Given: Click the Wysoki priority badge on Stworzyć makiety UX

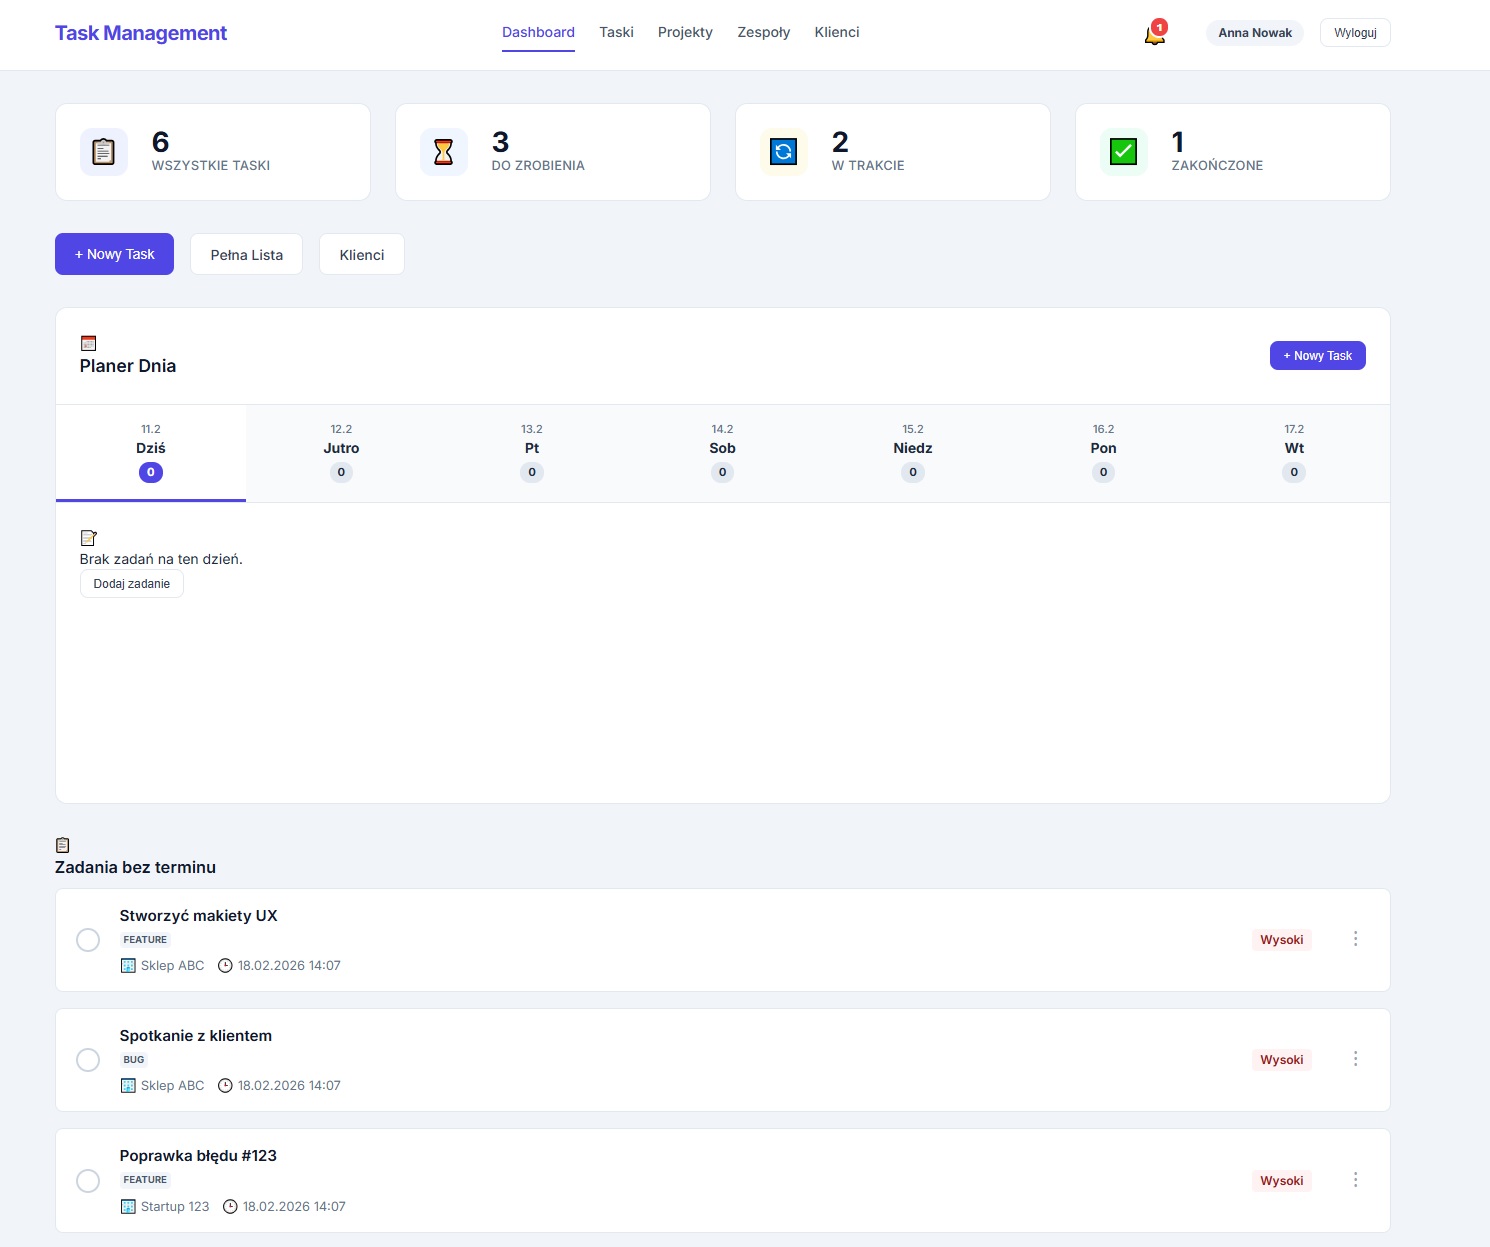Looking at the screenshot, I should (1281, 940).
